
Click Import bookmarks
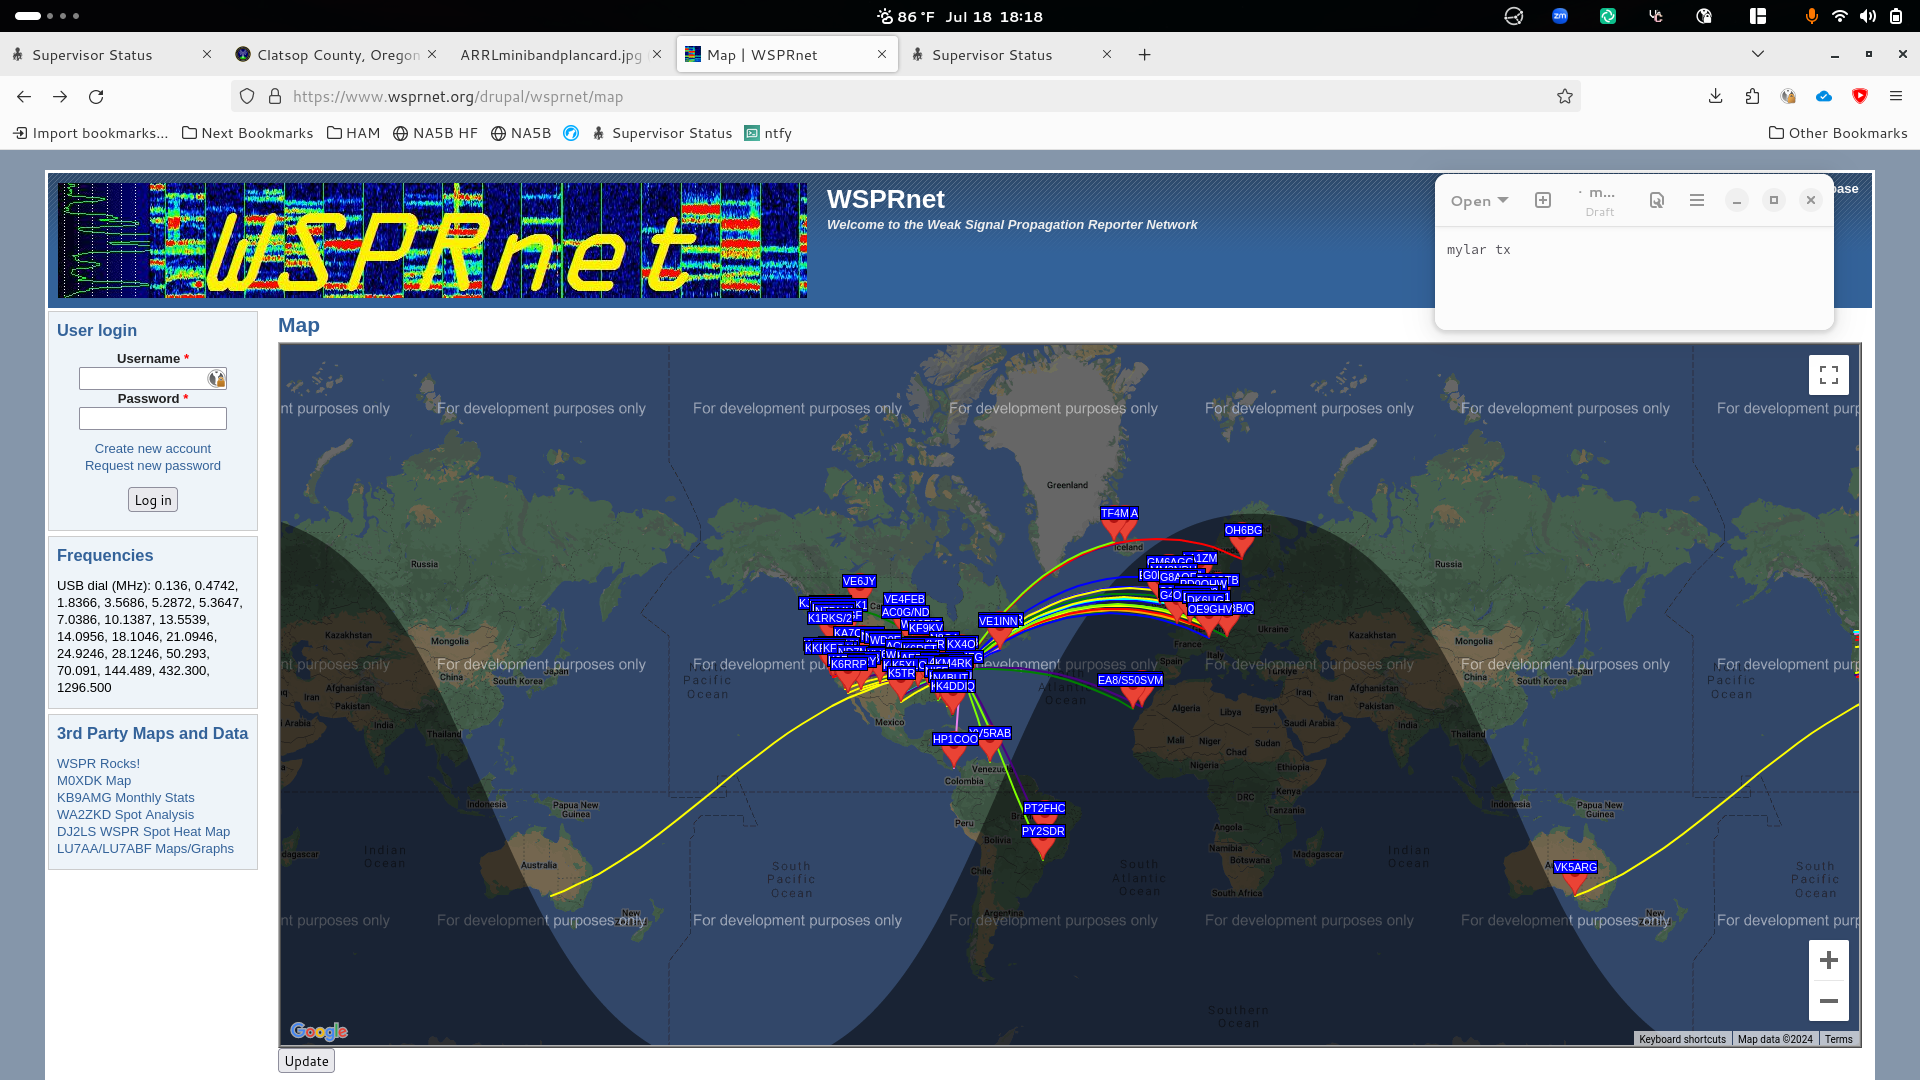coord(91,133)
